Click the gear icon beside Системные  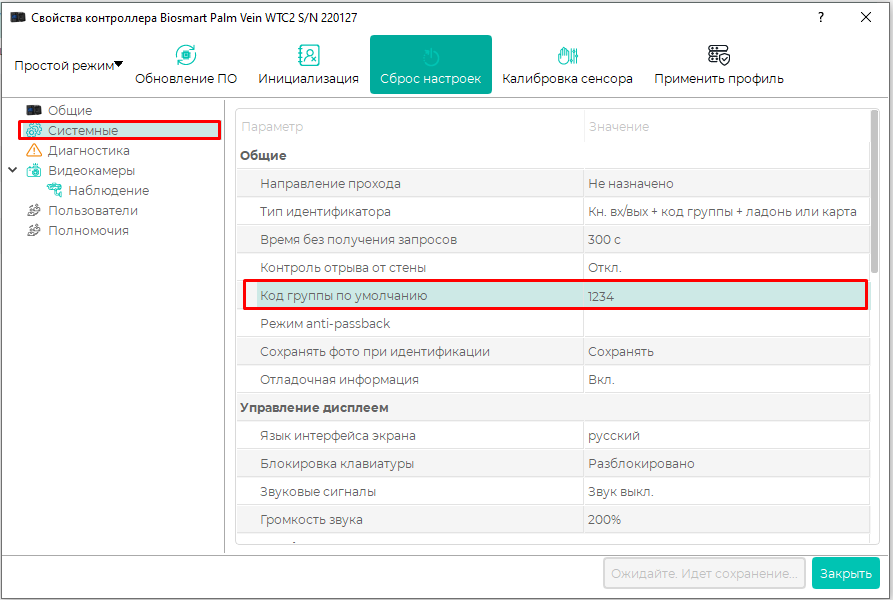34,130
